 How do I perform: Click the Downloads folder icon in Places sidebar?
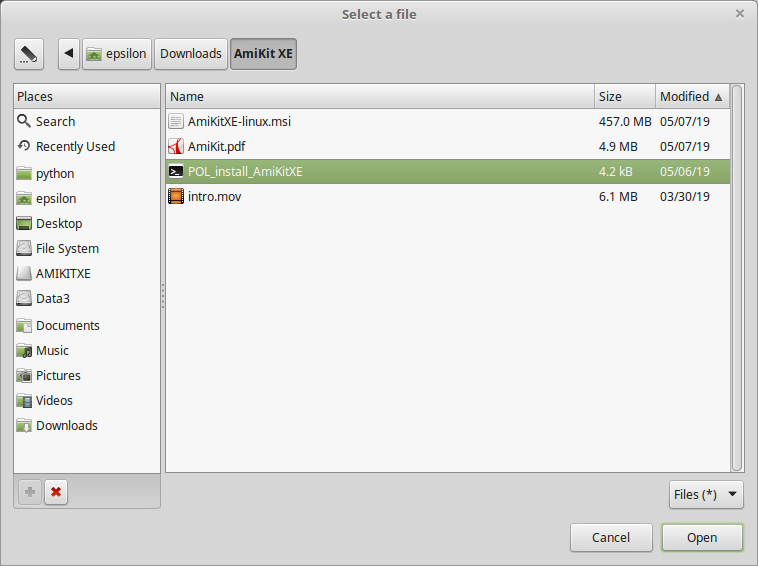pos(24,425)
